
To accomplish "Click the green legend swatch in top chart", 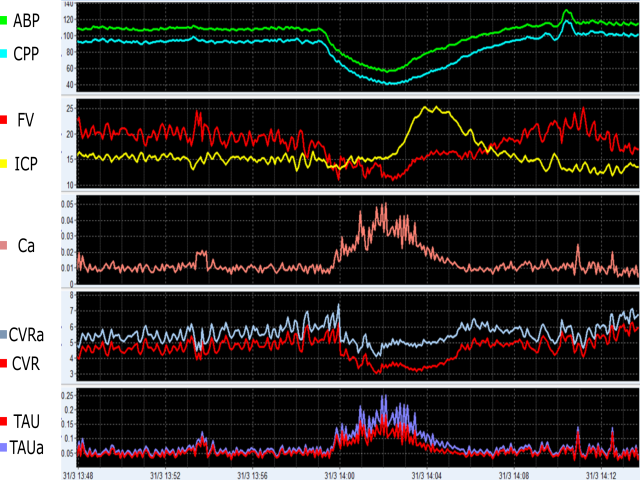I will [x=4, y=20].
